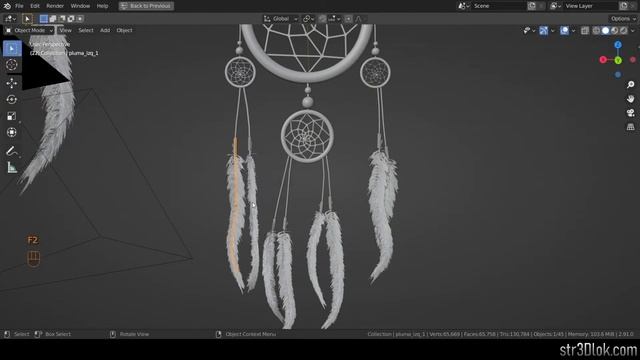Screen dimensions: 640x360
Task: Click the Scene name field
Action: point(499,6)
